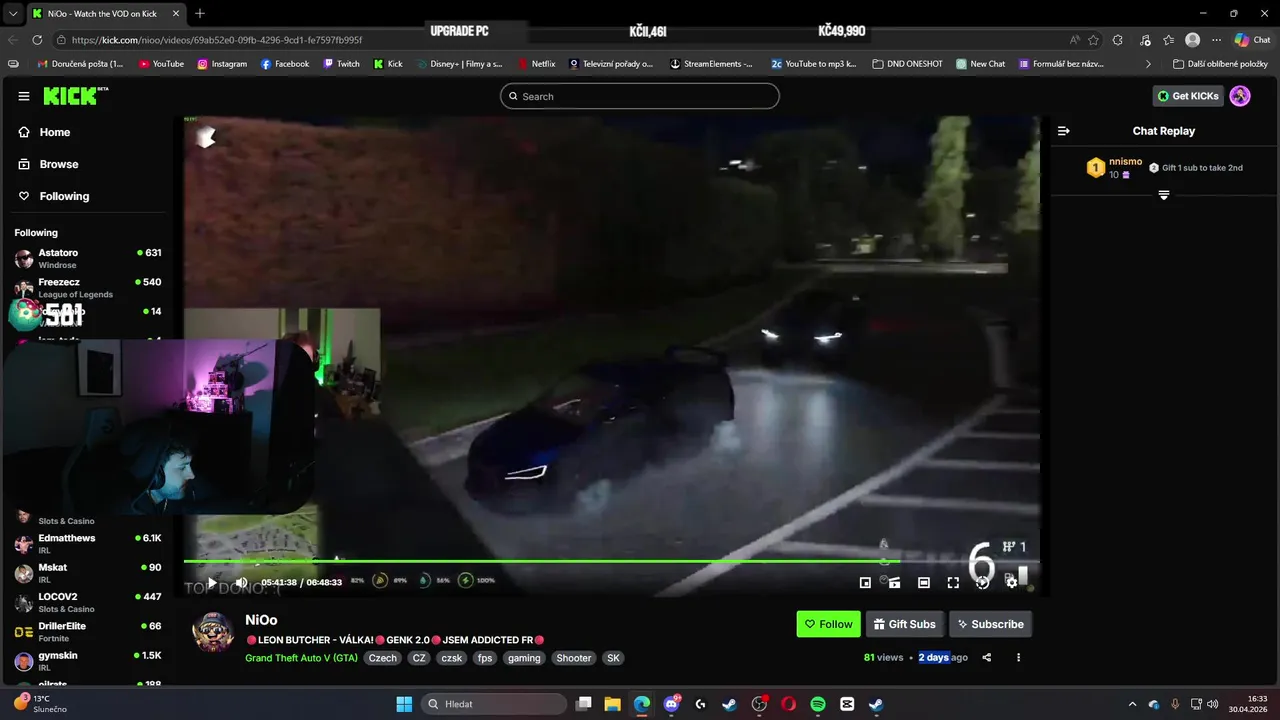Show more bookmarks overflow chevron
This screenshot has width=1280, height=720.
(x=1148, y=64)
